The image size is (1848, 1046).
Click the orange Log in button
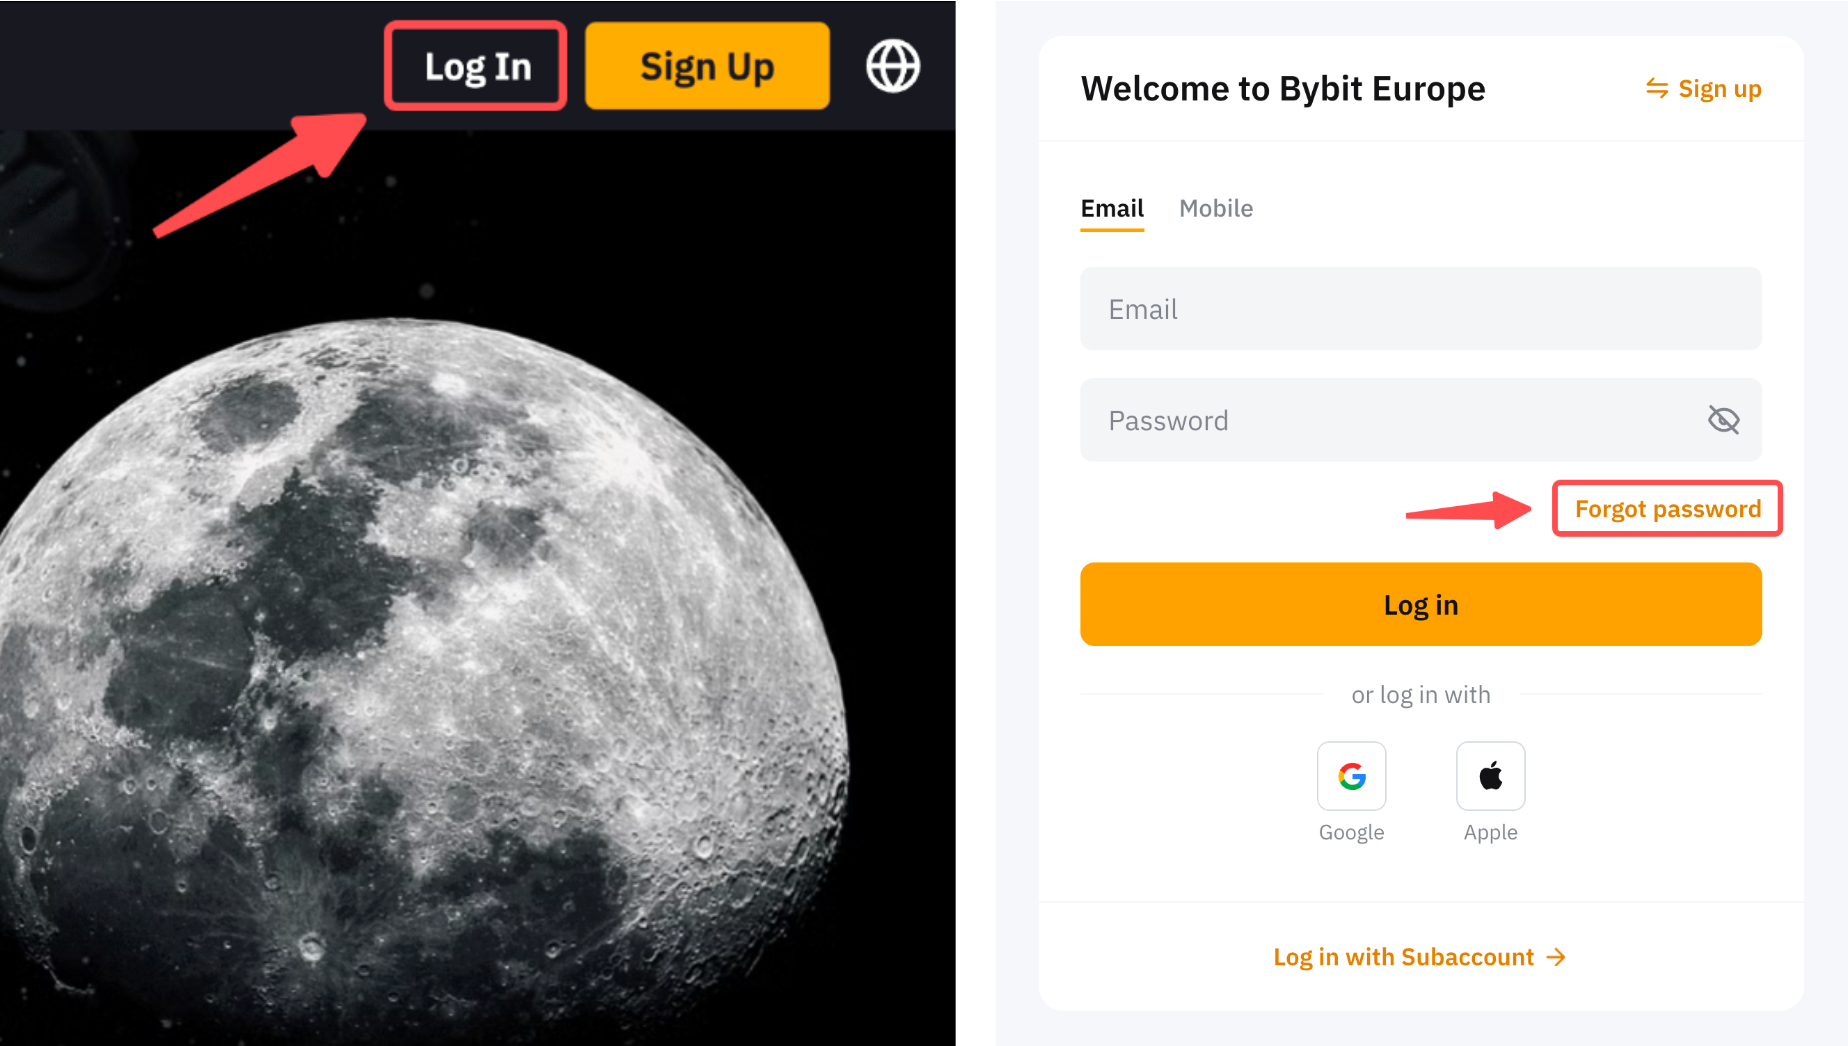coord(1420,604)
